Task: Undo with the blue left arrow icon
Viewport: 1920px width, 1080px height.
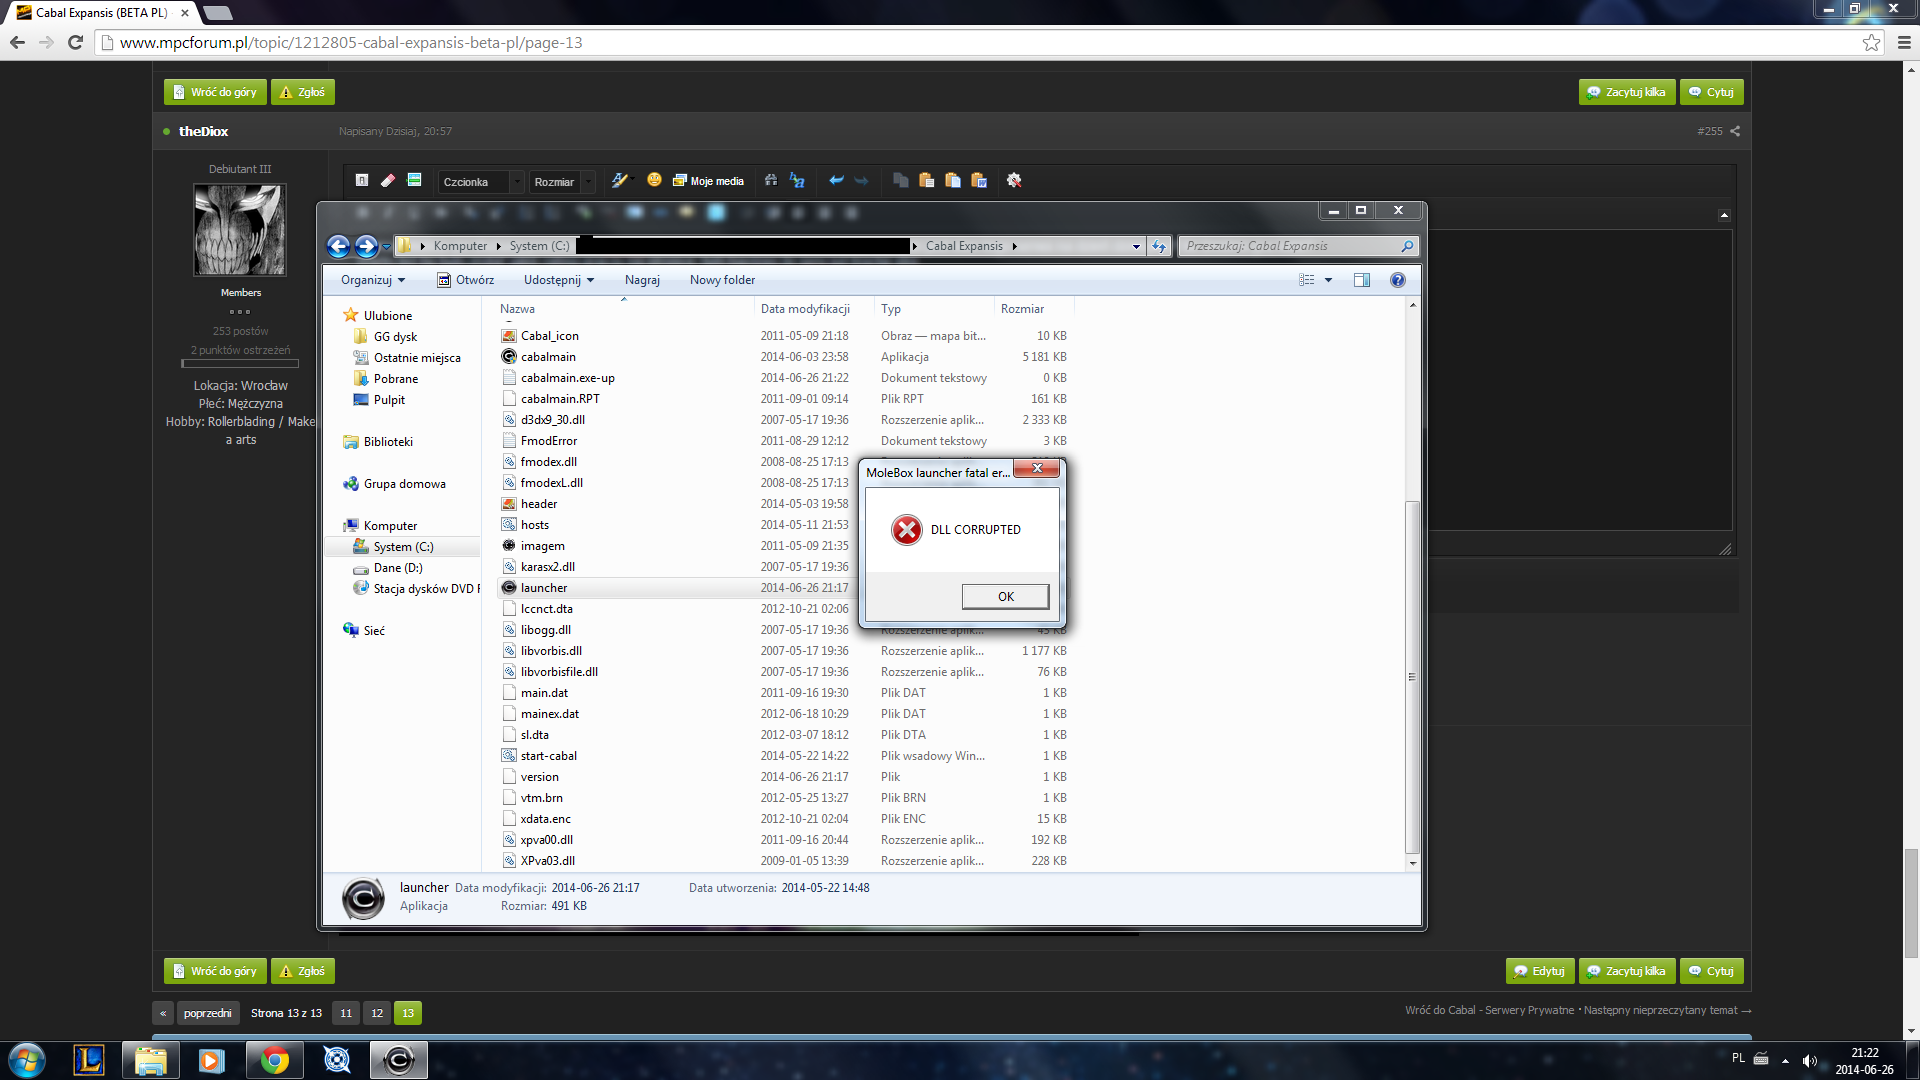Action: (836, 181)
